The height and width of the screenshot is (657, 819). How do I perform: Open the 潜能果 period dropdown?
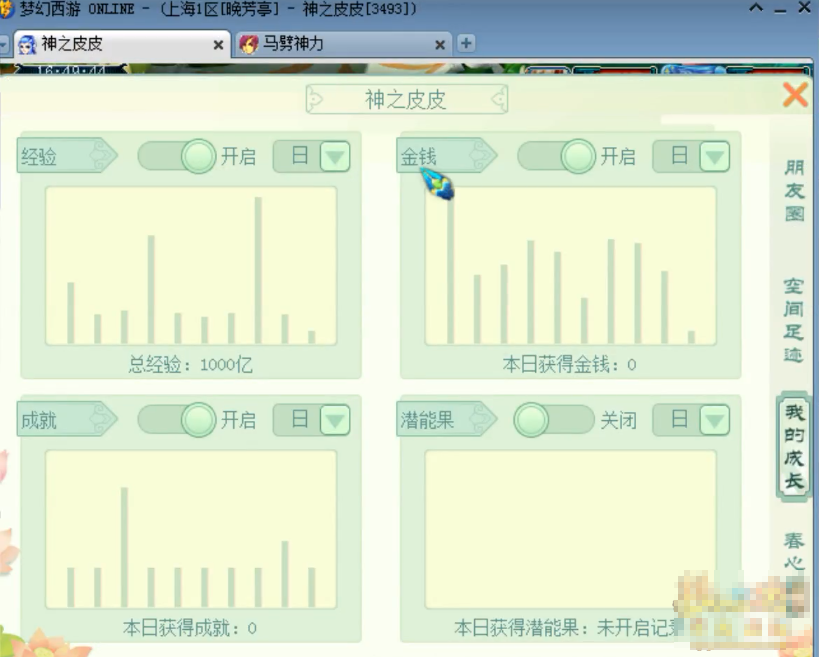(x=715, y=420)
